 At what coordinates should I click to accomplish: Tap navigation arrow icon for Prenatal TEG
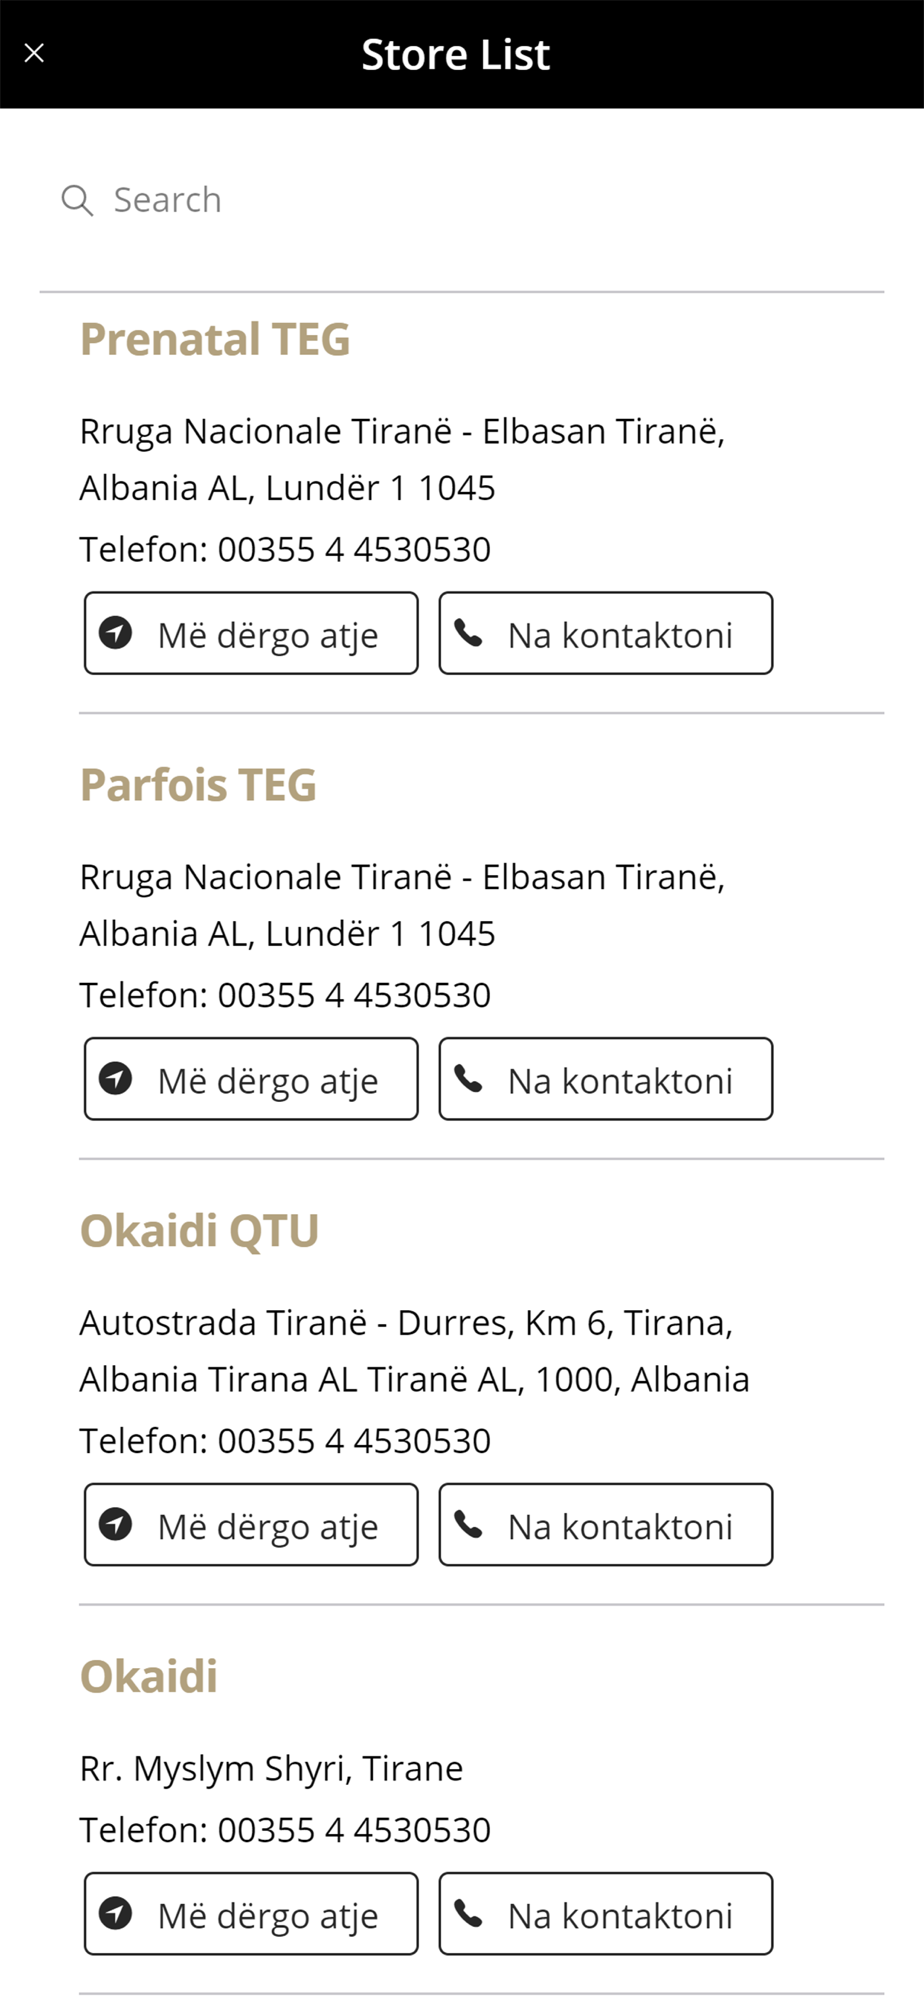point(116,632)
